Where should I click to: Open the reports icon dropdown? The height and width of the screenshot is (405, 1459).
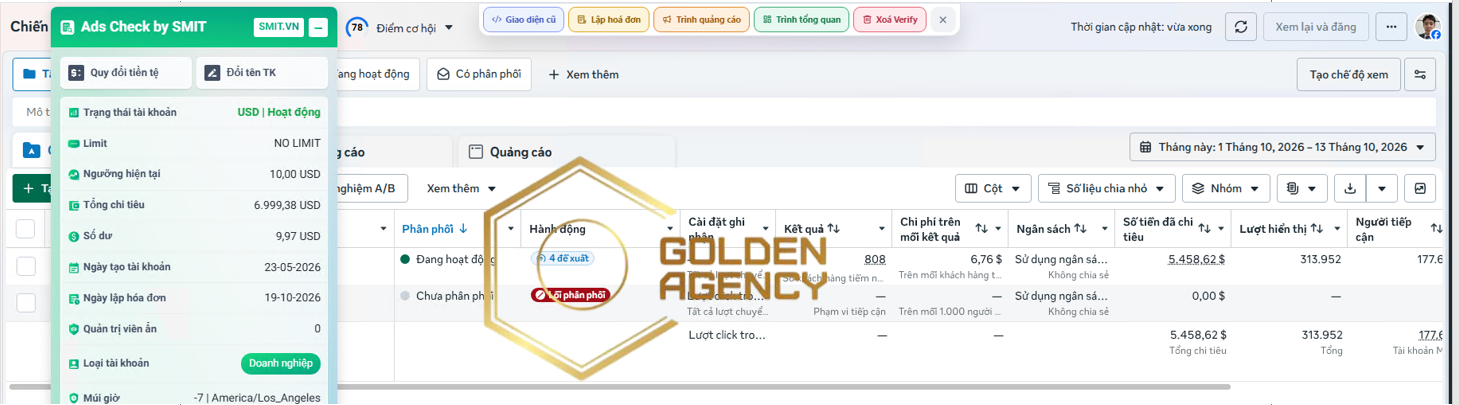1302,188
